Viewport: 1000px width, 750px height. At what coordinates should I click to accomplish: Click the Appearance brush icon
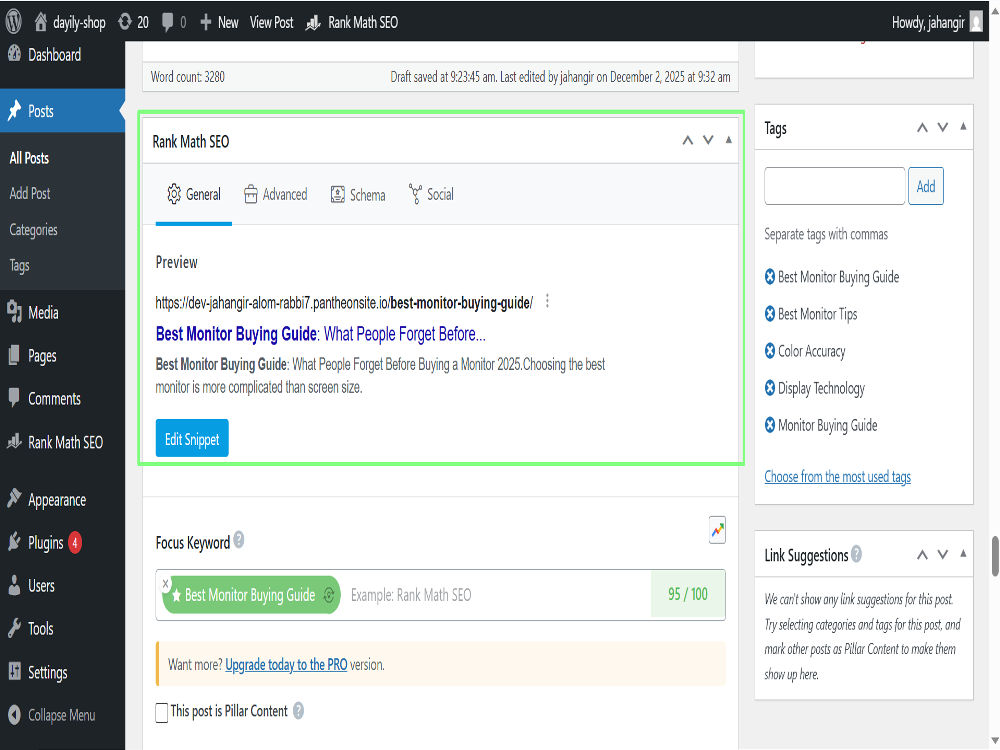tap(14, 498)
